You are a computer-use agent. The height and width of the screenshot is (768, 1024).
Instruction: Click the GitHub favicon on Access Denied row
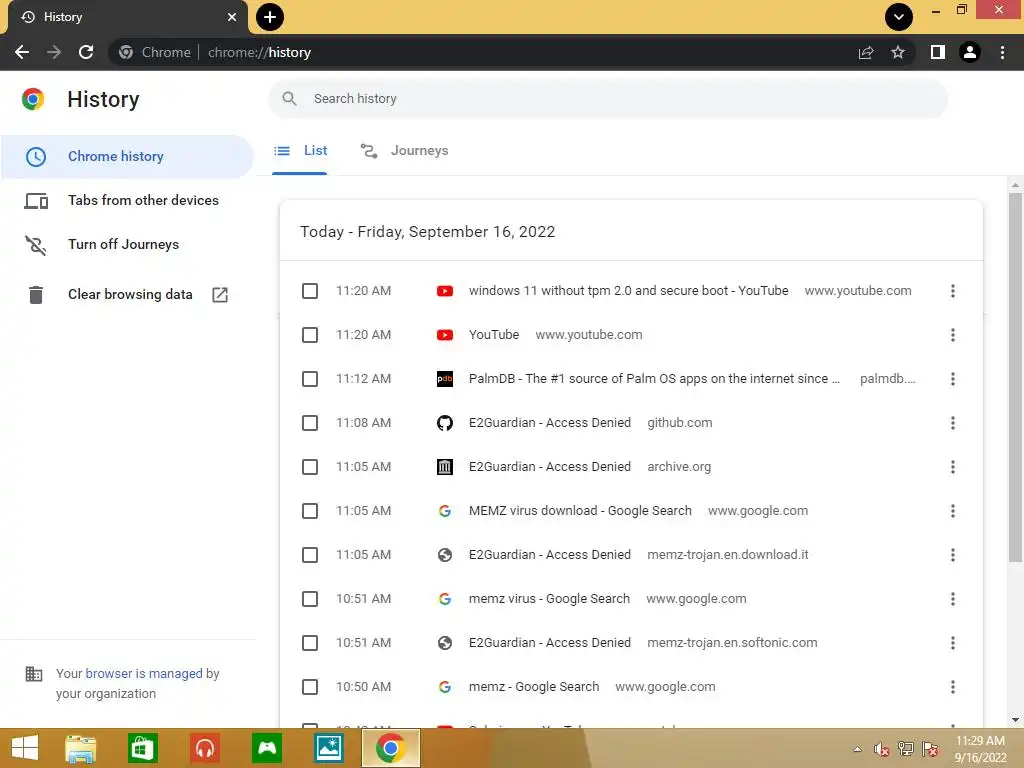point(445,423)
